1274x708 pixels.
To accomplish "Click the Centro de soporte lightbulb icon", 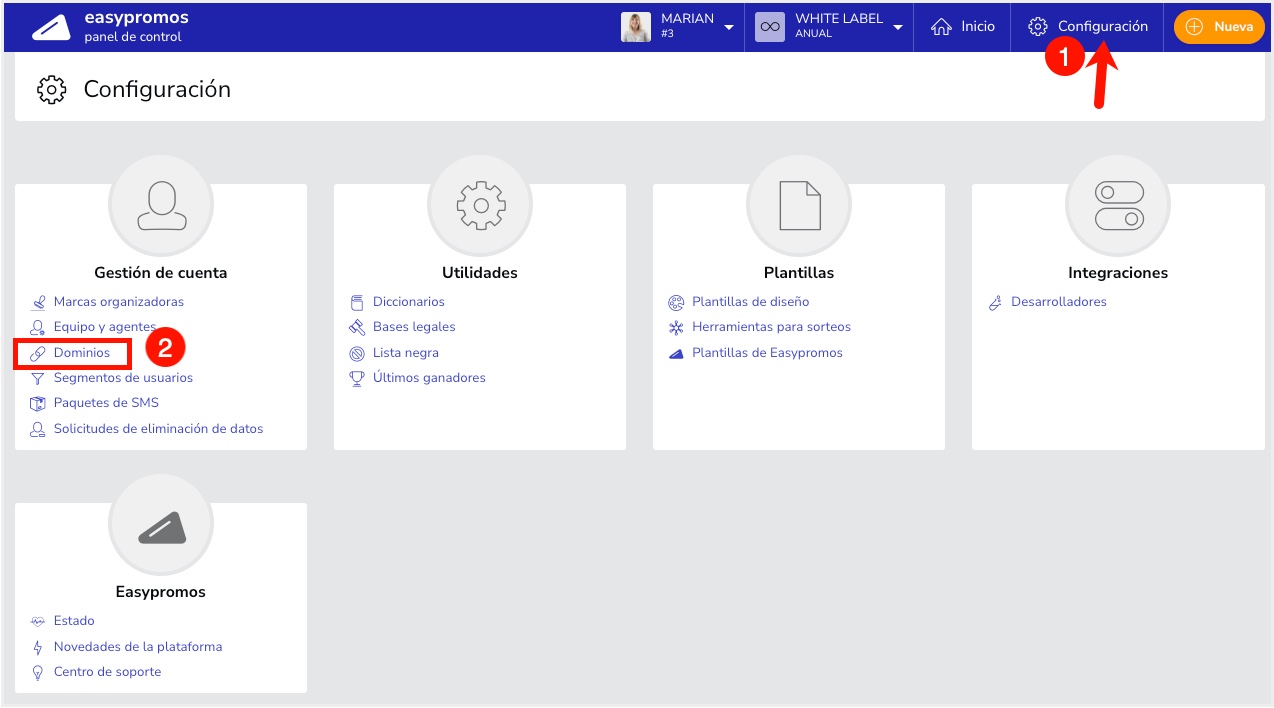I will click(38, 672).
